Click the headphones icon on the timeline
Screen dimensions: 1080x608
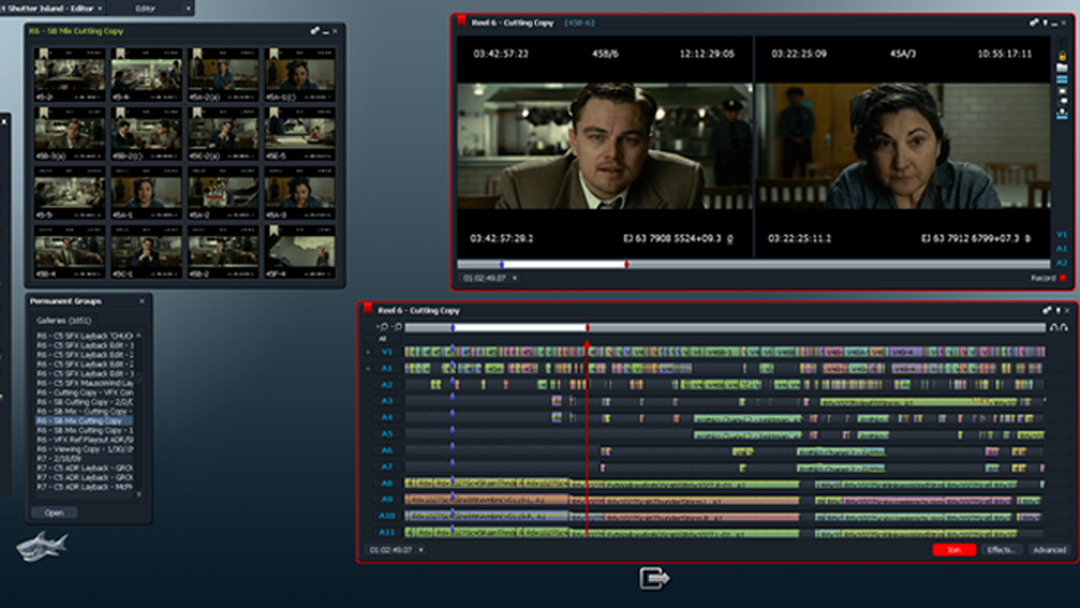1057,327
